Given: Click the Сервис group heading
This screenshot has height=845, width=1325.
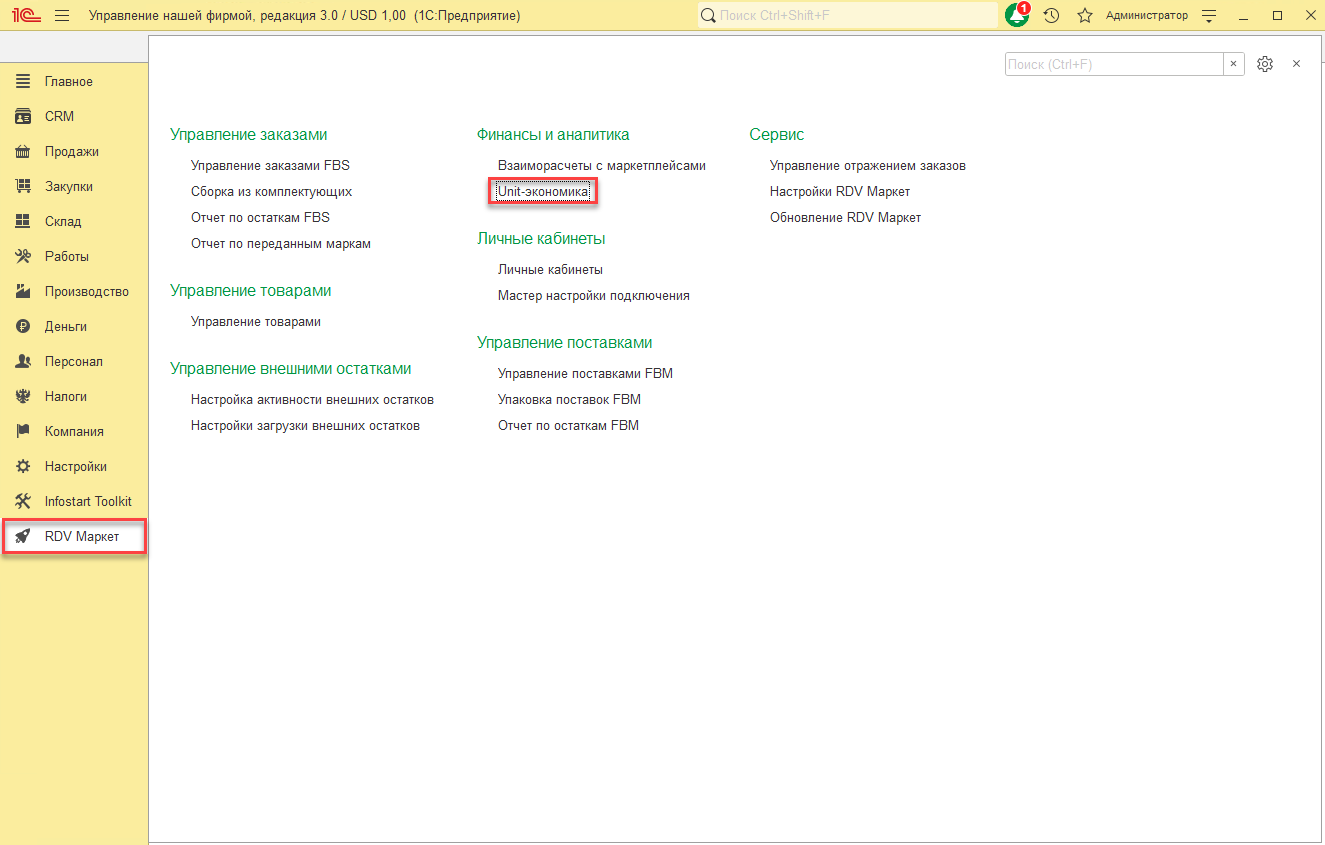Looking at the screenshot, I should [777, 134].
